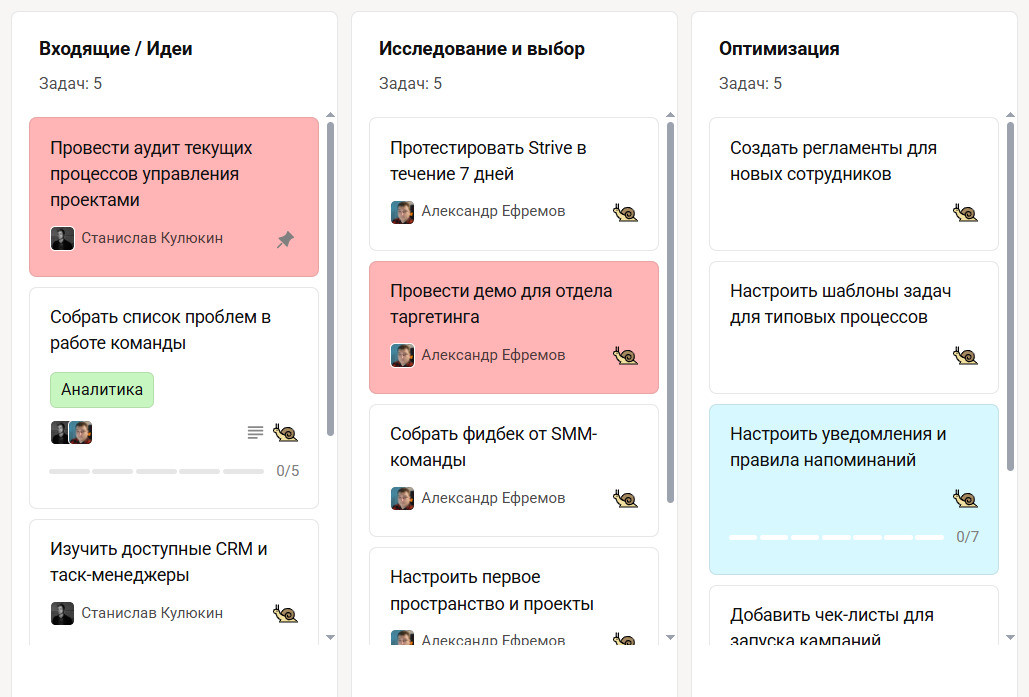The width and height of the screenshot is (1029, 697).
Task: Click the pin icon on the audit task card
Action: [285, 240]
